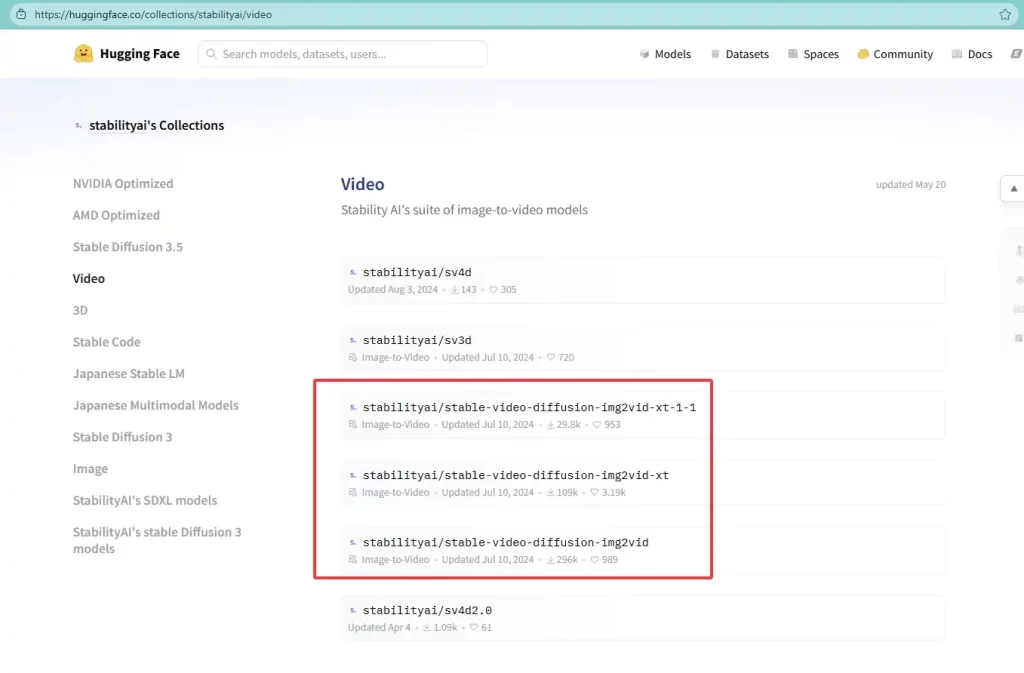1024x673 pixels.
Task: Click the 3.19k likes count text
Action: coord(613,493)
